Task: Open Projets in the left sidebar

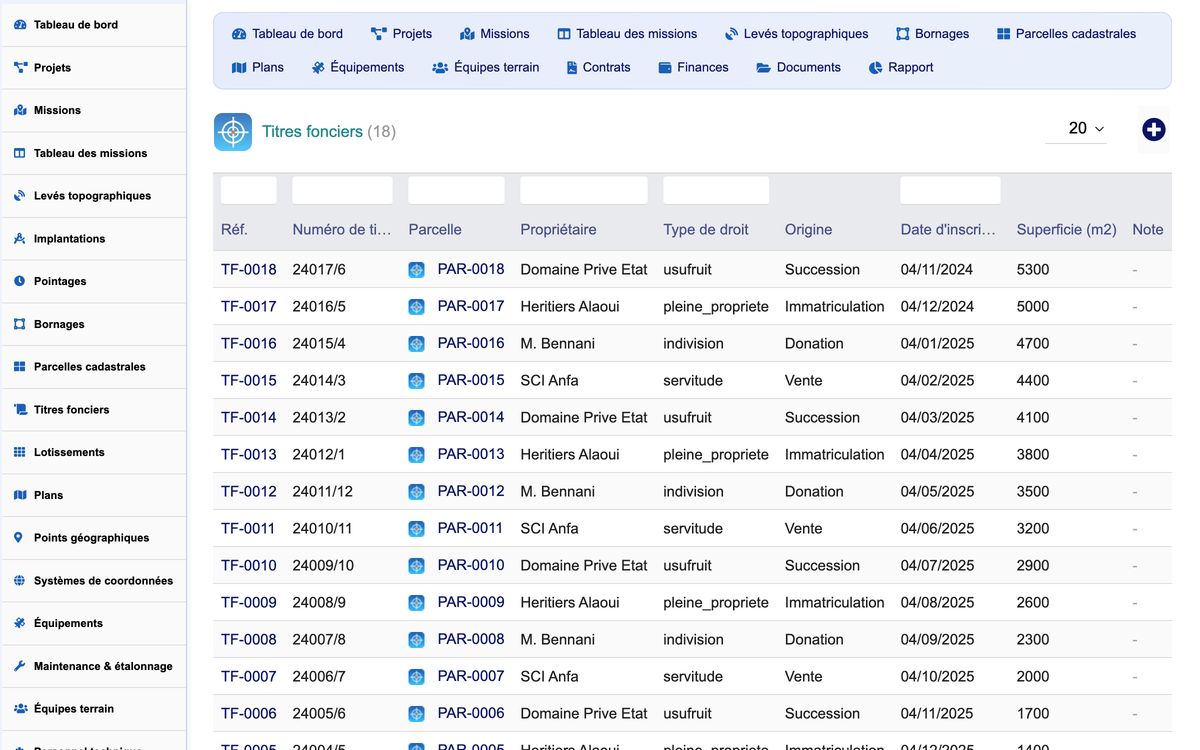Action: (93, 68)
